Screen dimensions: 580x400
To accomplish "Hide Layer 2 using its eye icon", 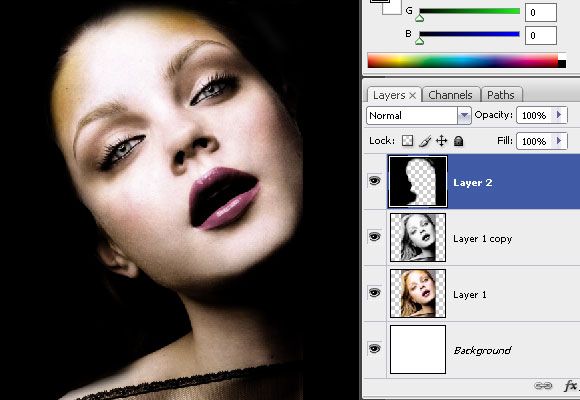I will click(x=374, y=181).
